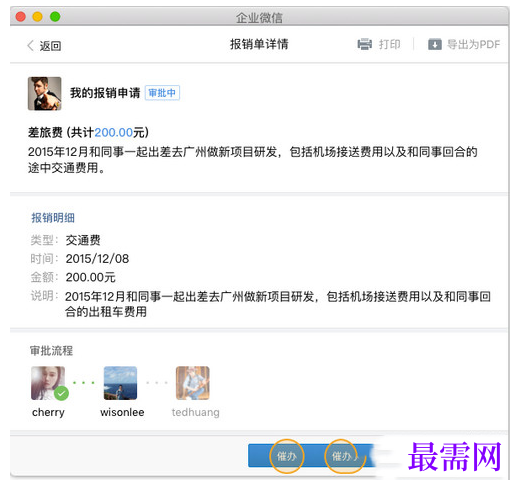The width and height of the screenshot is (520, 488).
Task: Click the 返回 text label
Action: (x=50, y=46)
